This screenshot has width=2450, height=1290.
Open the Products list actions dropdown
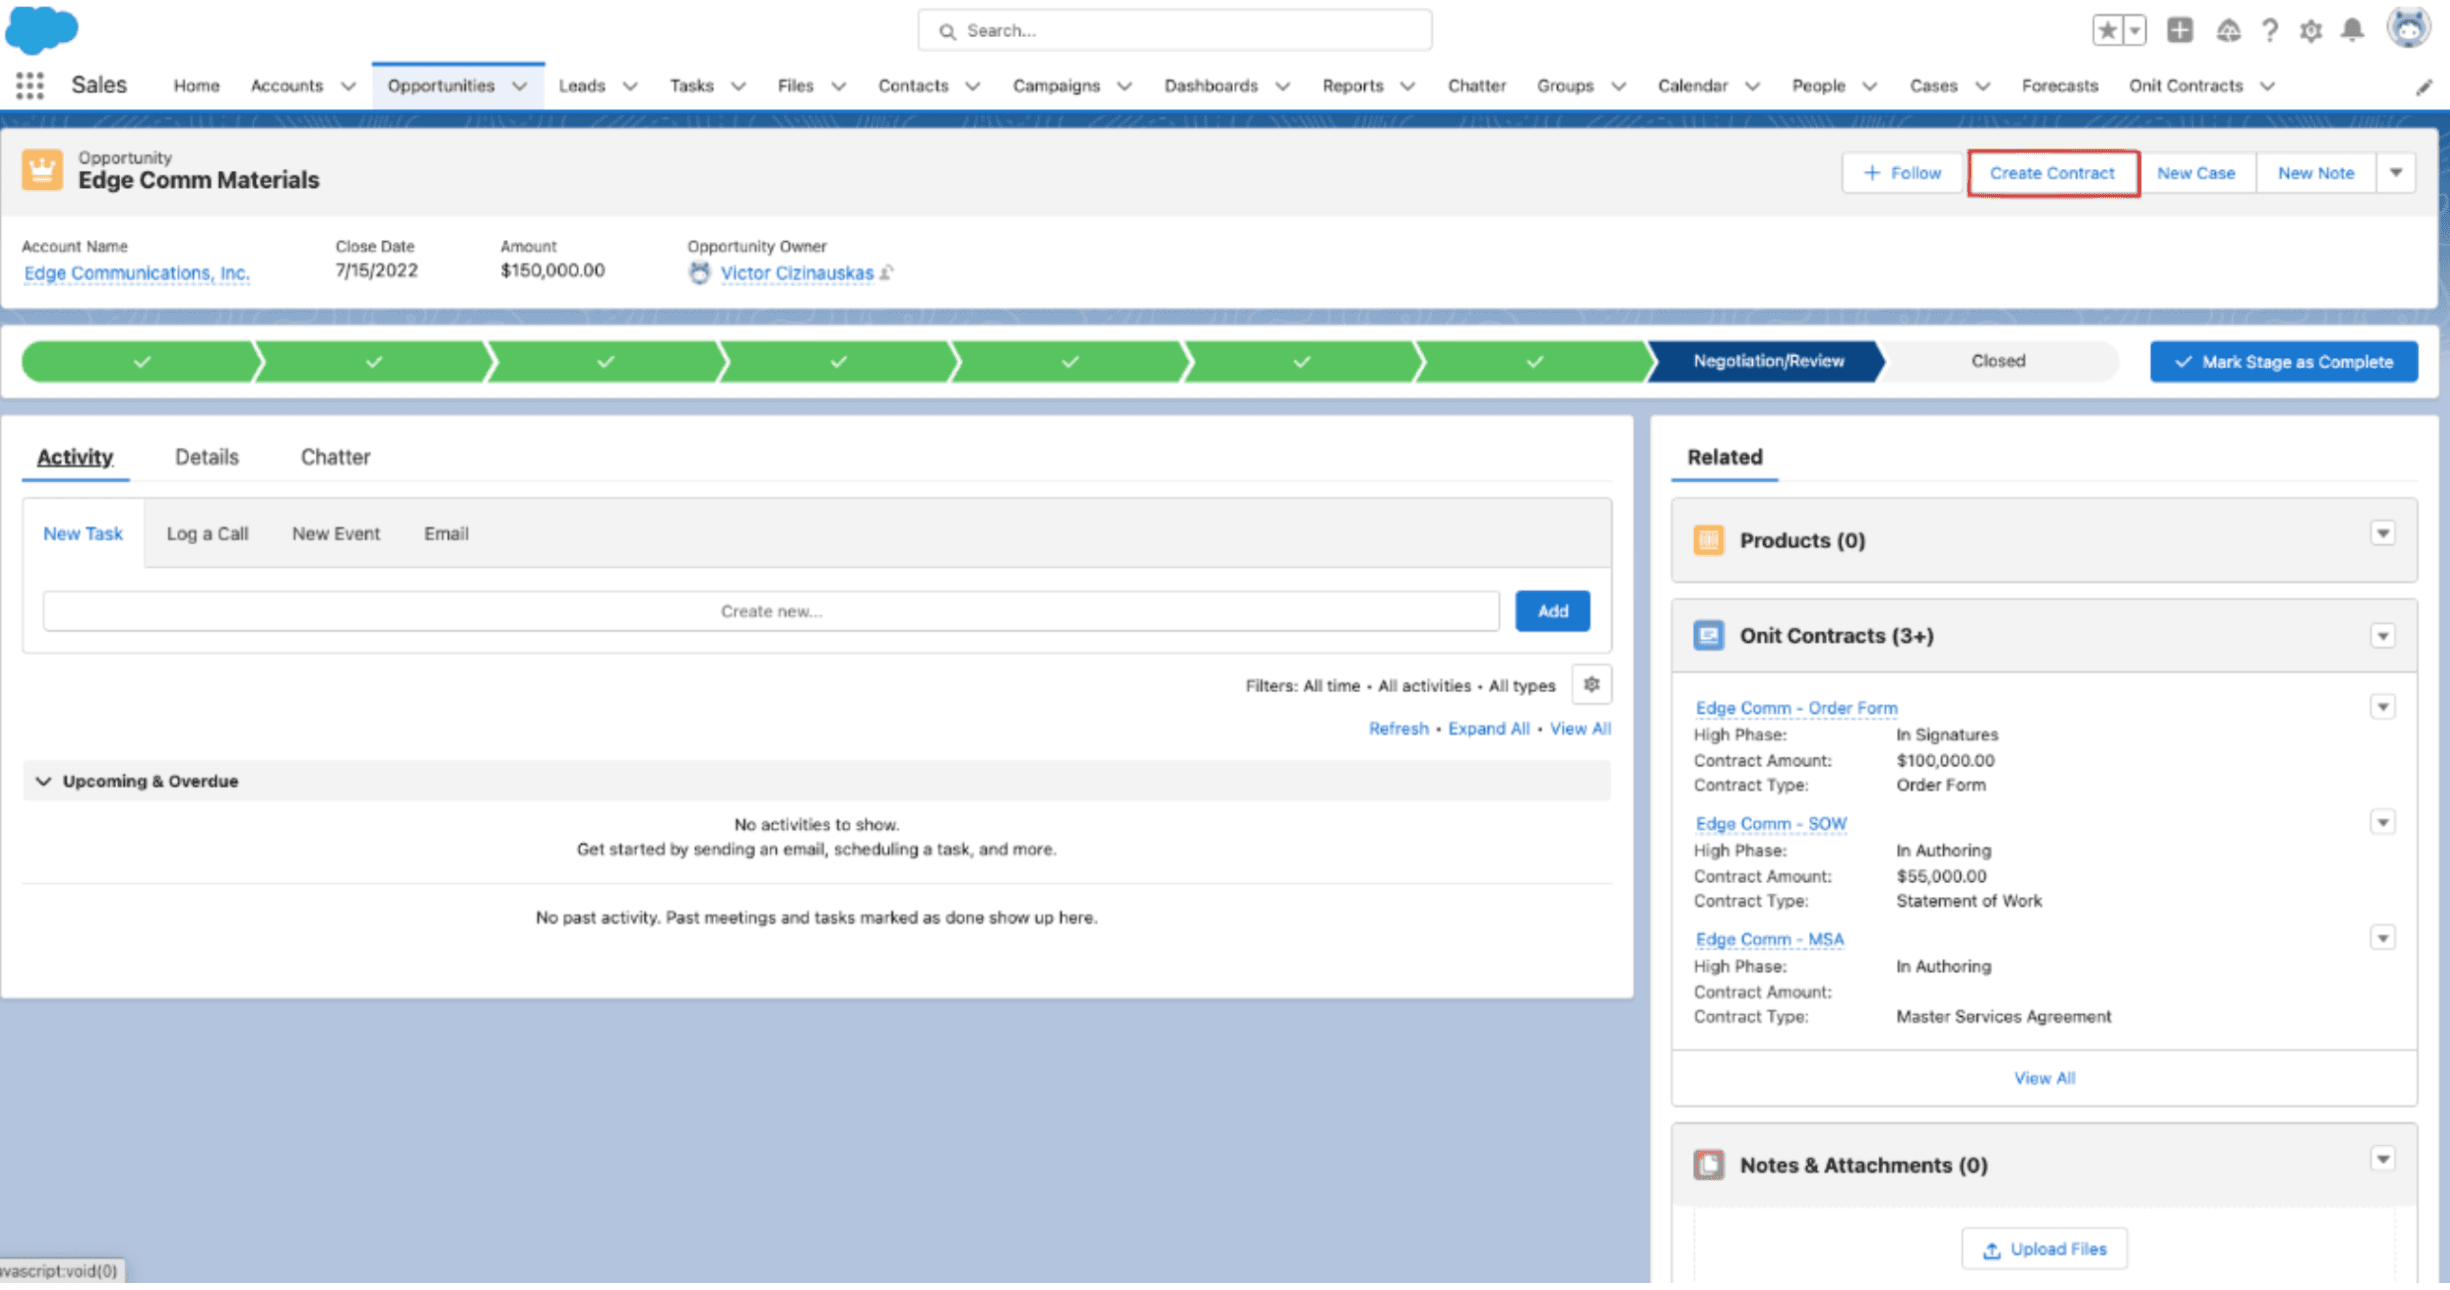(2383, 534)
